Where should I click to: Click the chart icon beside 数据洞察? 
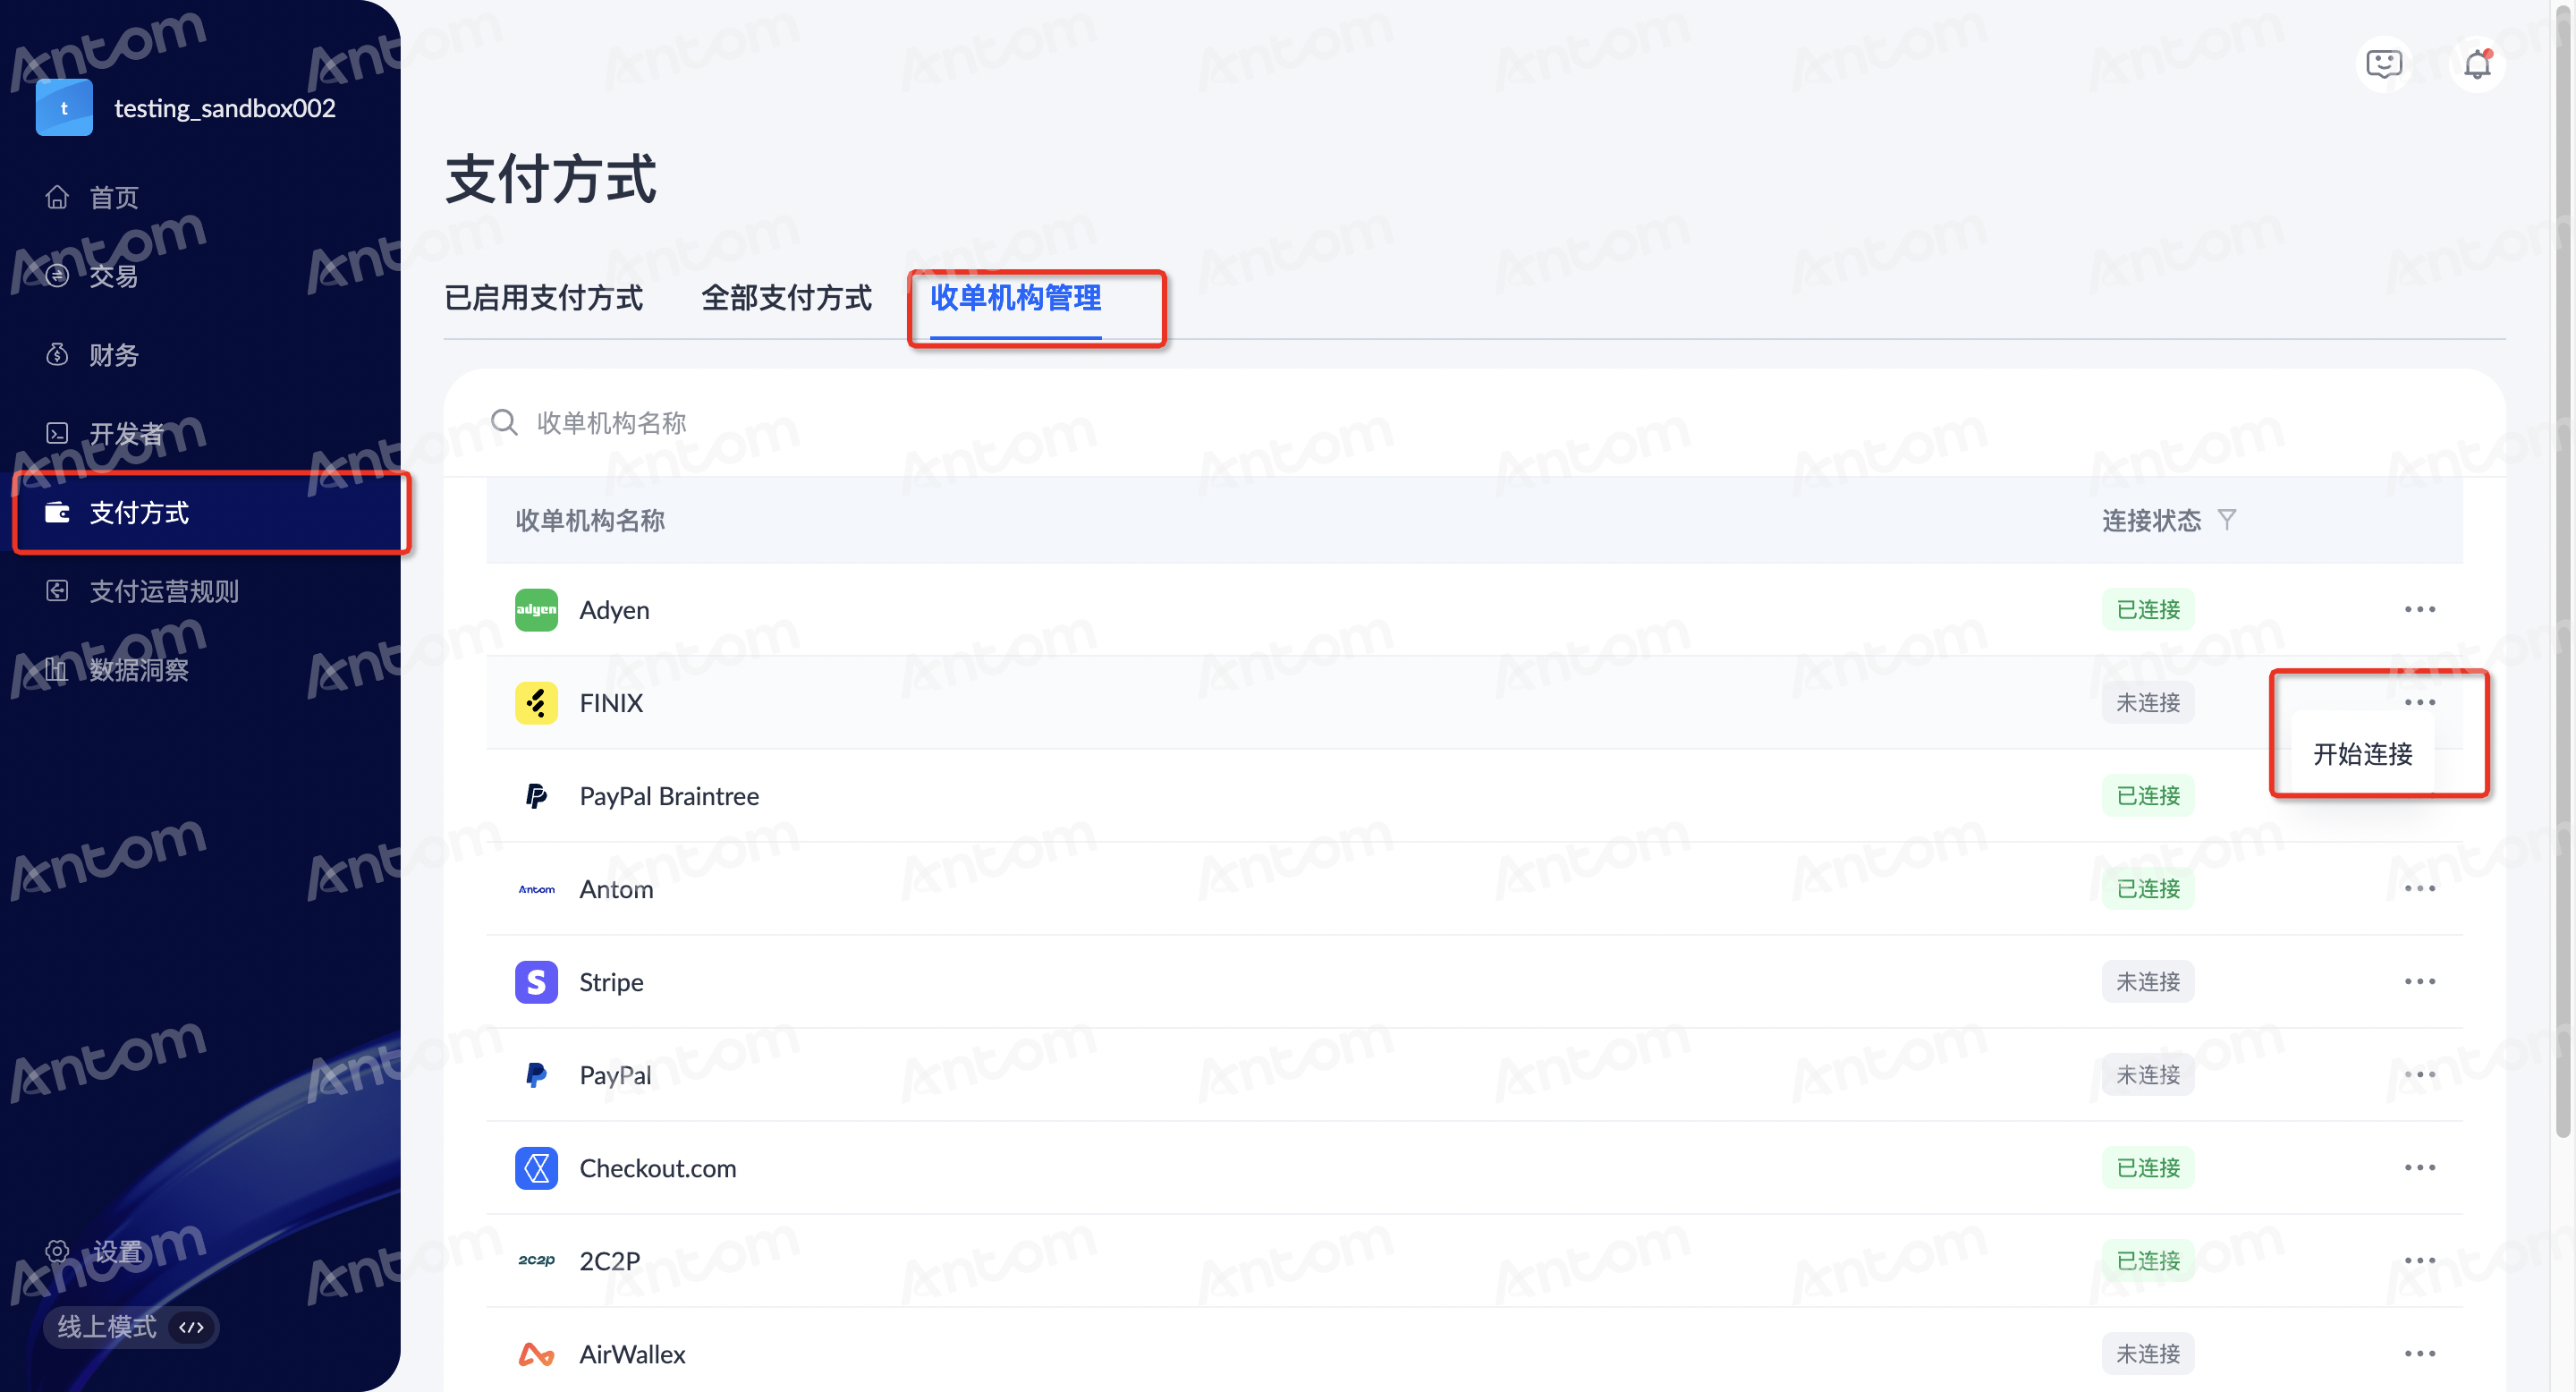[x=57, y=670]
